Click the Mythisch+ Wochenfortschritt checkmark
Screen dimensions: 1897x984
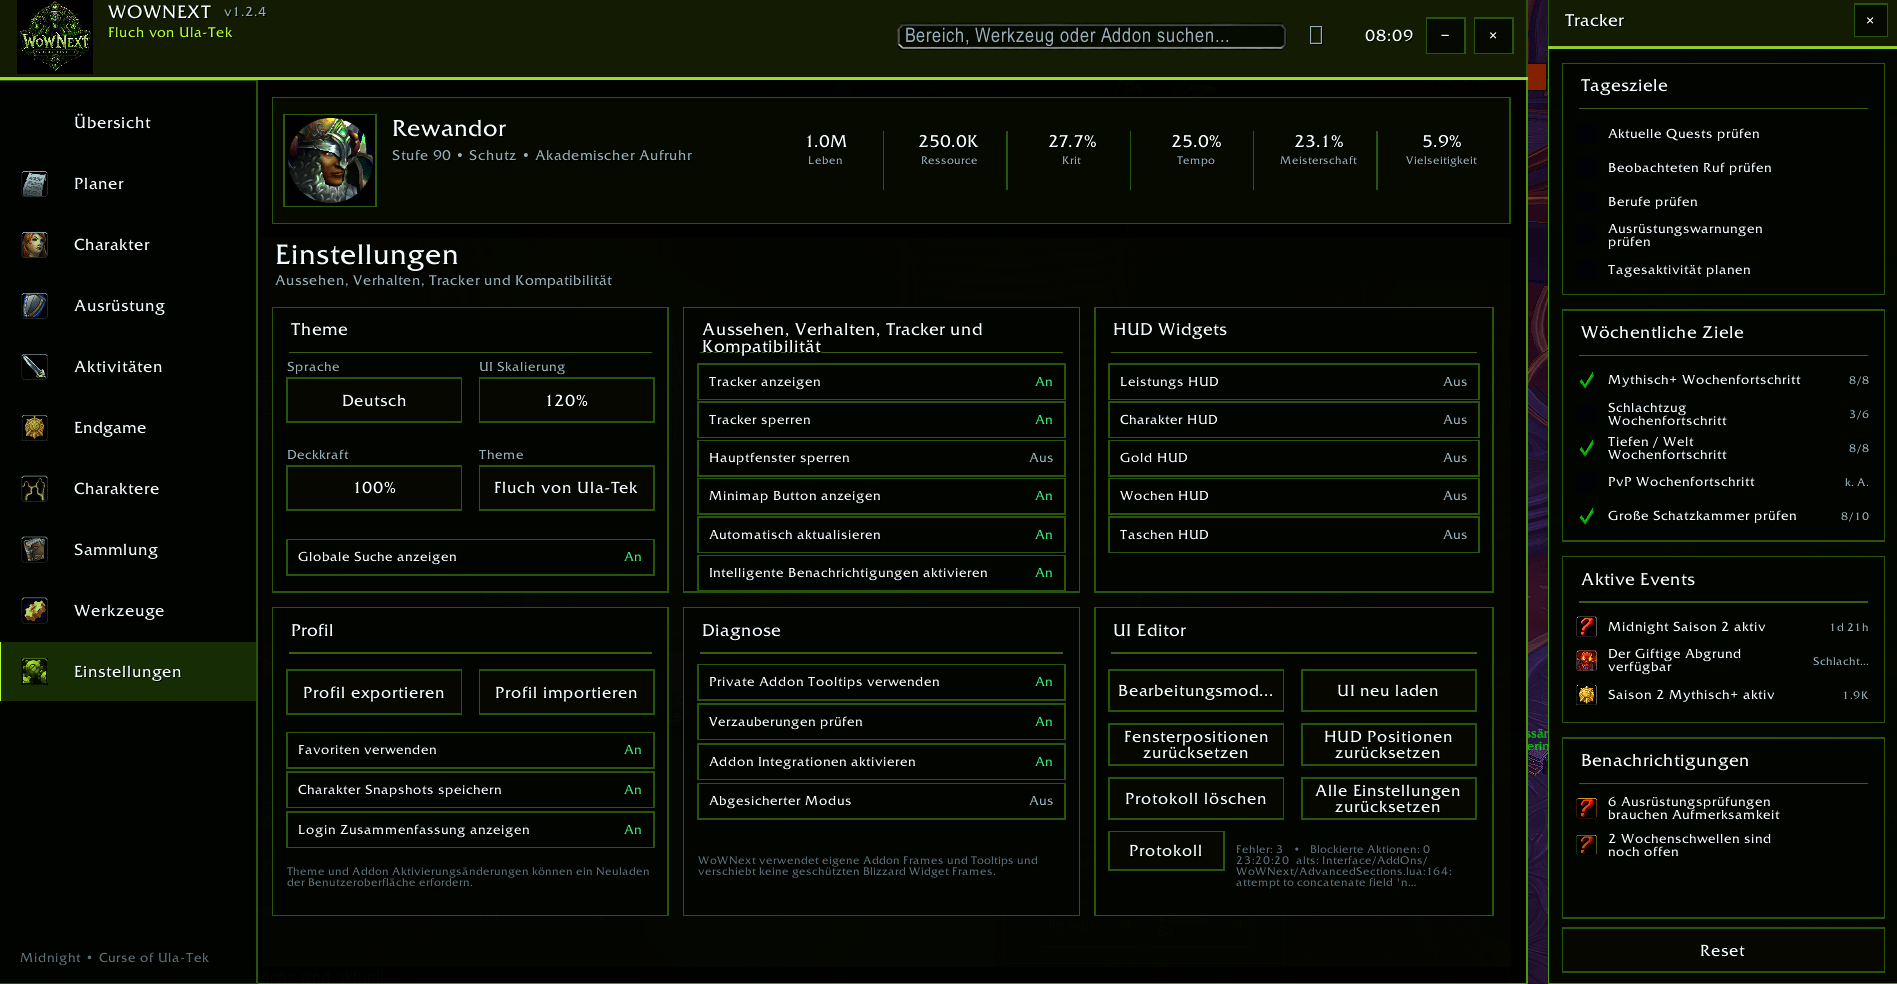[x=1587, y=380]
